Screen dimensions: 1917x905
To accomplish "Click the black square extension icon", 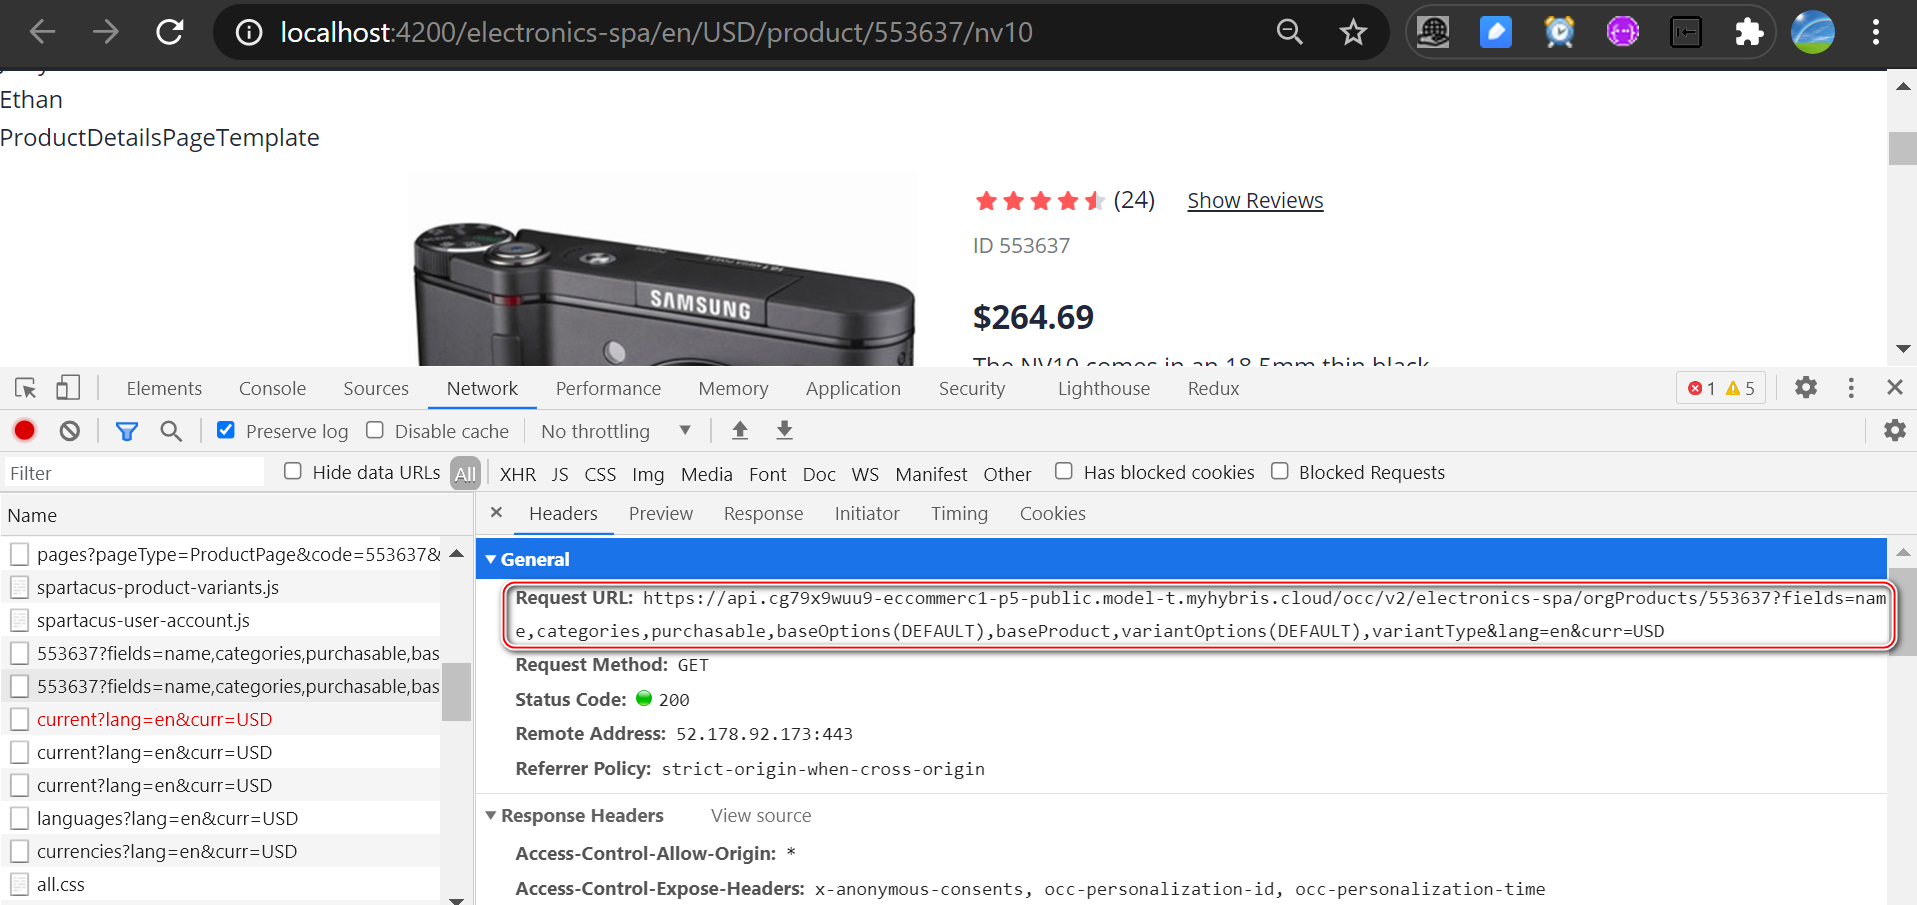I will point(1686,32).
